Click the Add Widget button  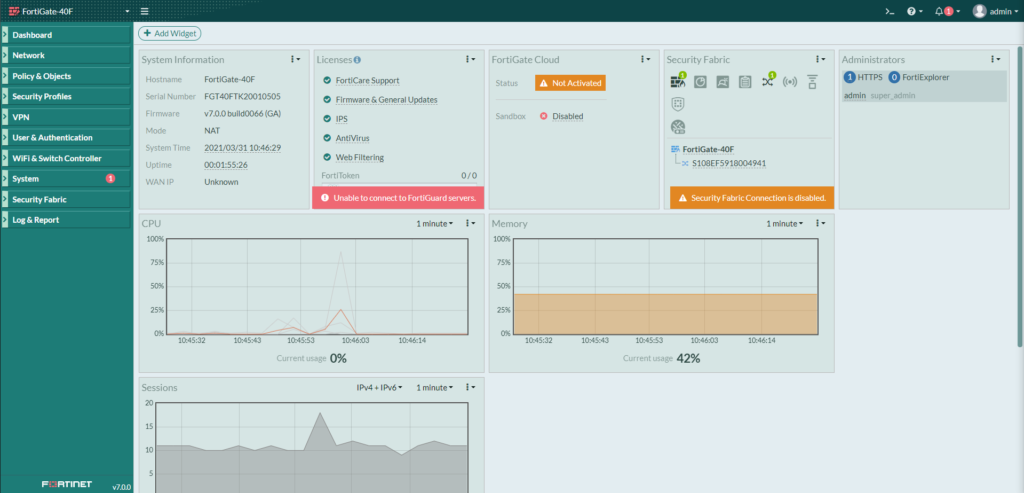coord(169,34)
